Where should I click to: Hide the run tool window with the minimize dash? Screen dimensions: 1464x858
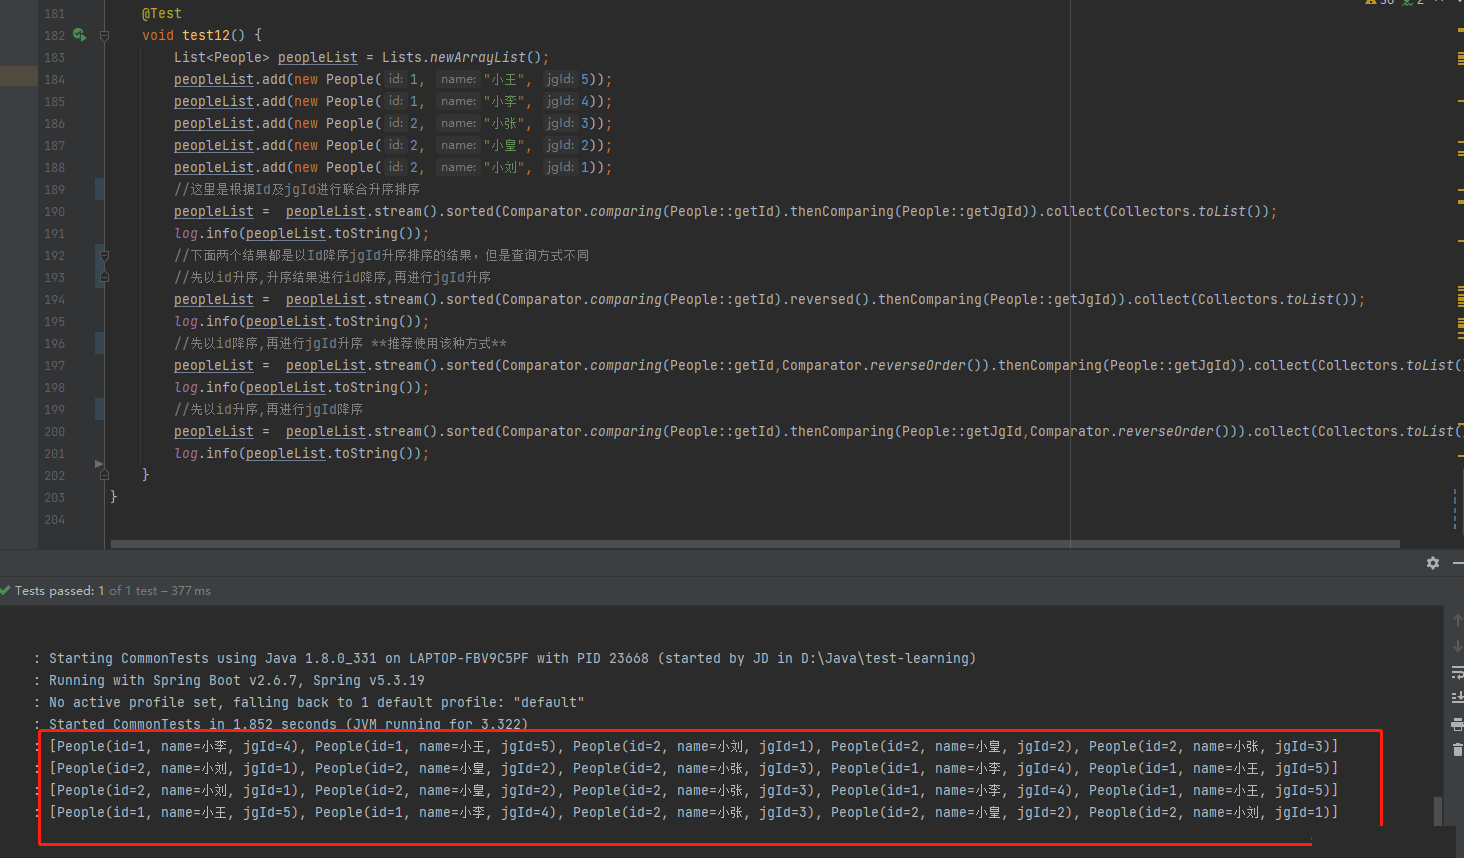pyautogui.click(x=1458, y=563)
